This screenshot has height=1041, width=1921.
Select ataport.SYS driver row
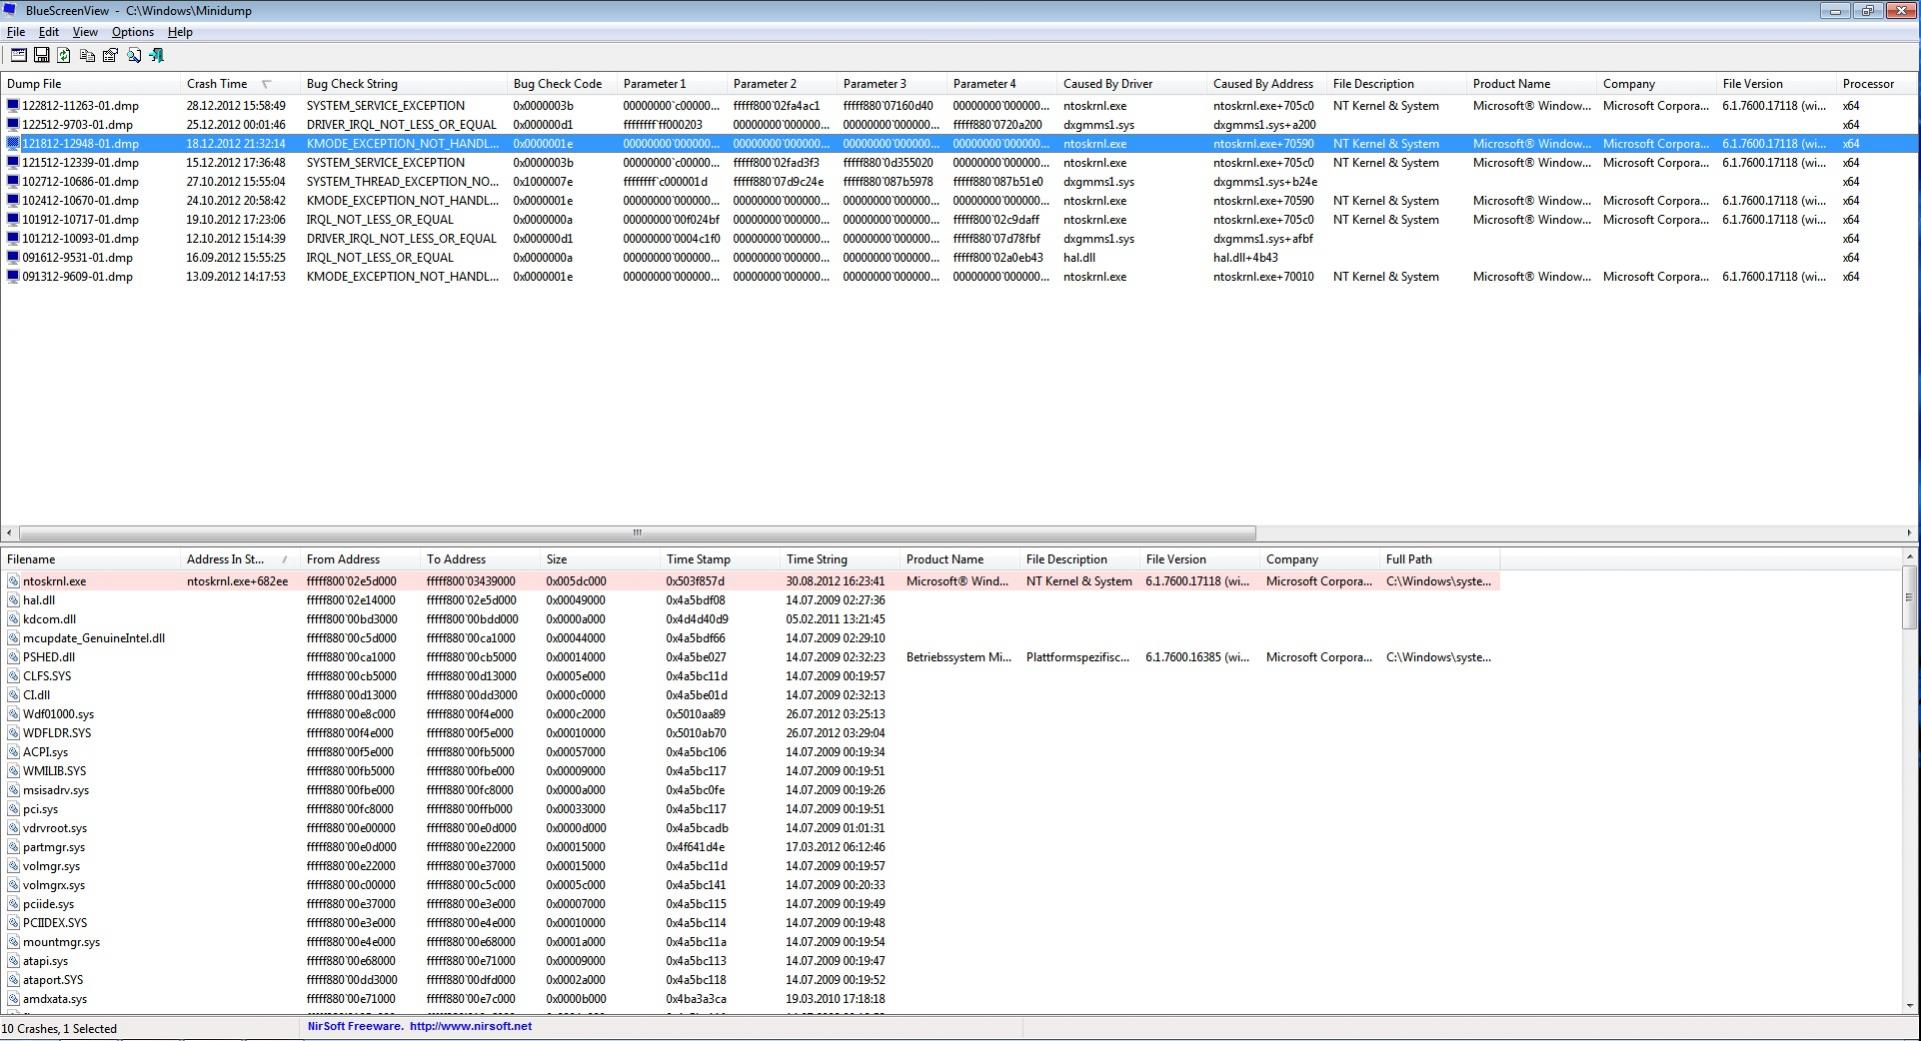[750, 980]
